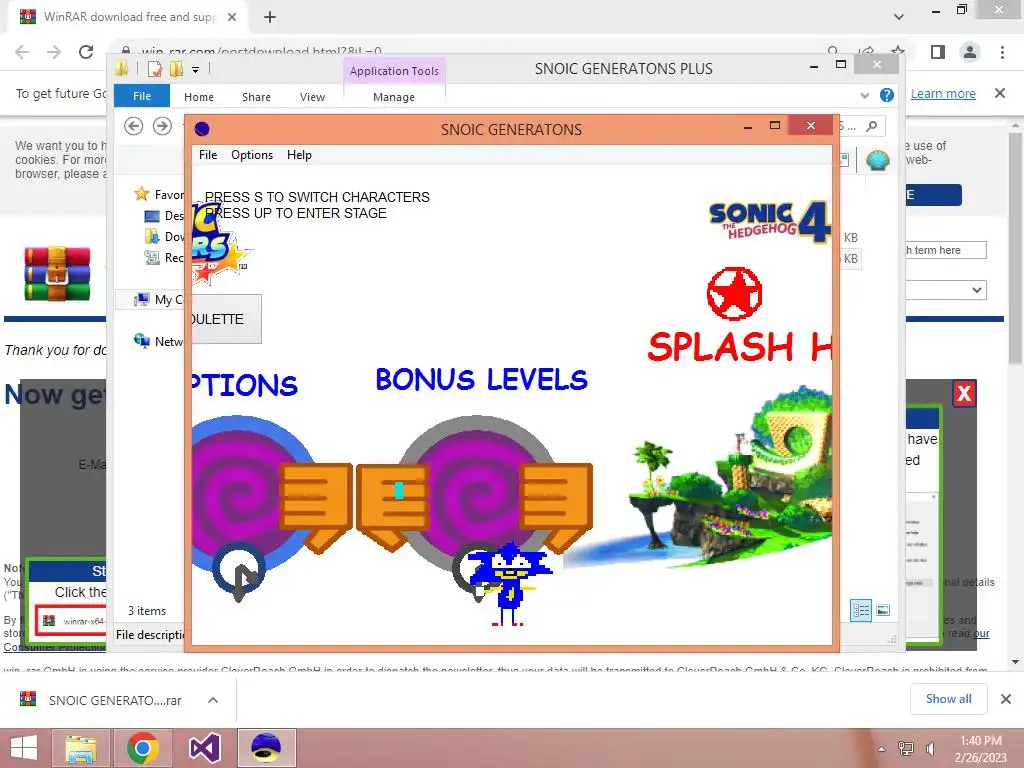Select Favorites in Explorer navigation pane
The height and width of the screenshot is (768, 1024).
click(x=159, y=194)
